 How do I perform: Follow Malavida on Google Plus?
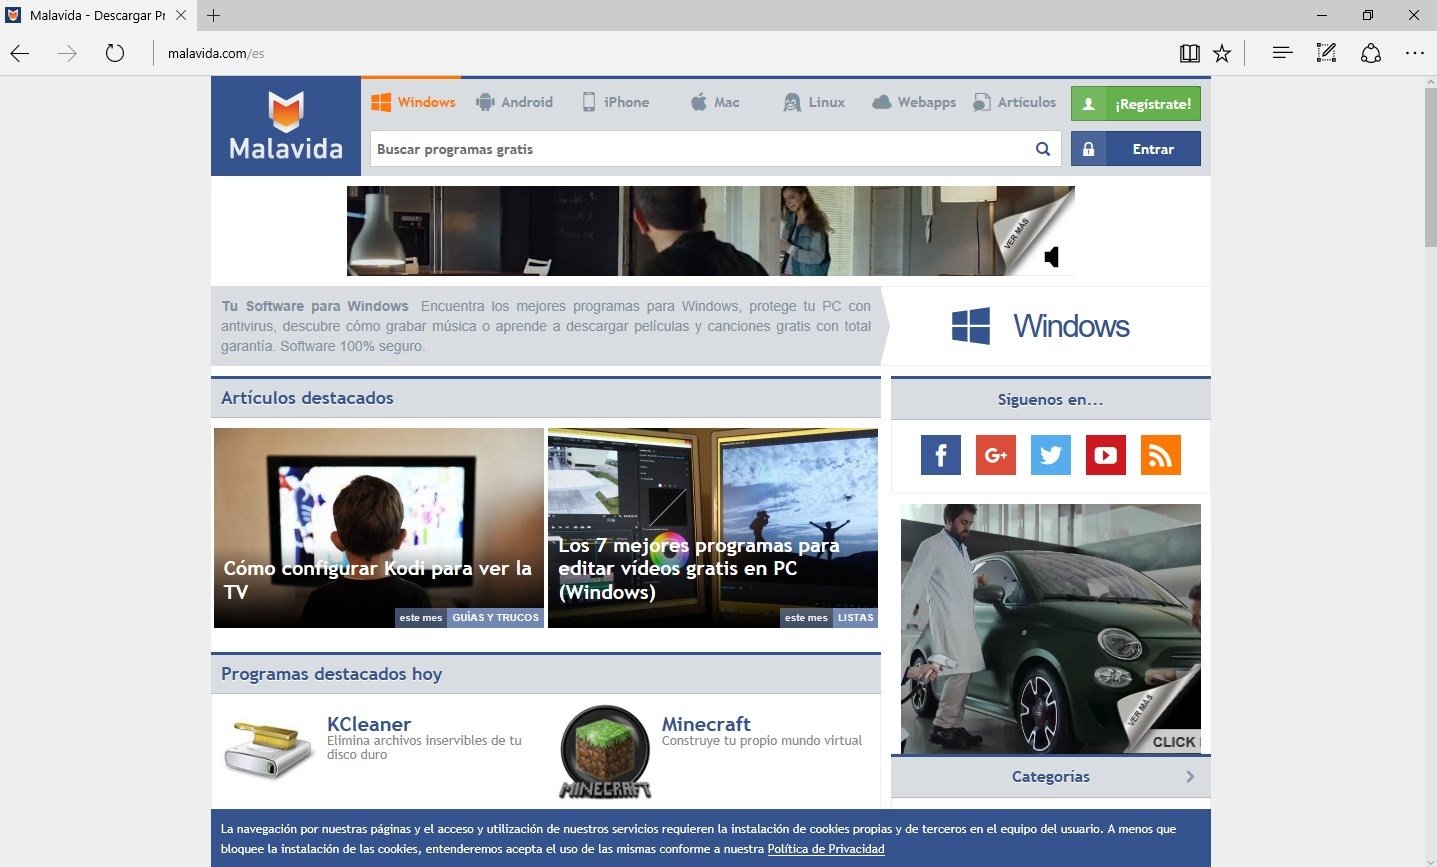coord(996,455)
